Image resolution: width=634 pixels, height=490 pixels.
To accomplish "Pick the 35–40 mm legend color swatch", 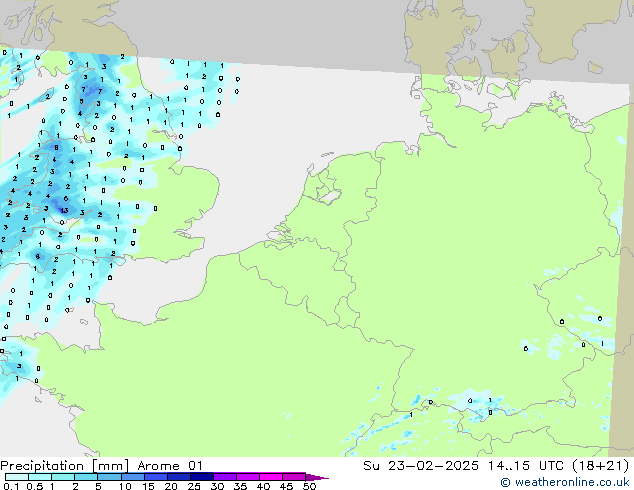I will (247, 477).
